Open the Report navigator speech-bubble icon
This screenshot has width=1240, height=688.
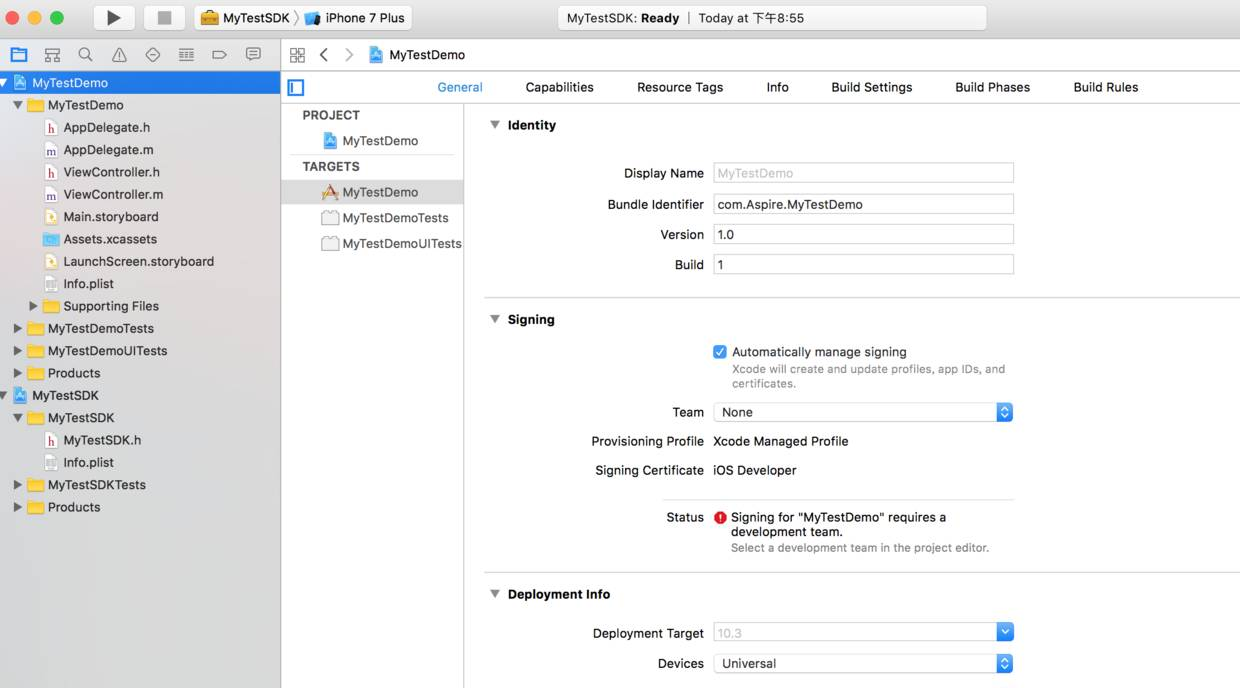point(253,55)
